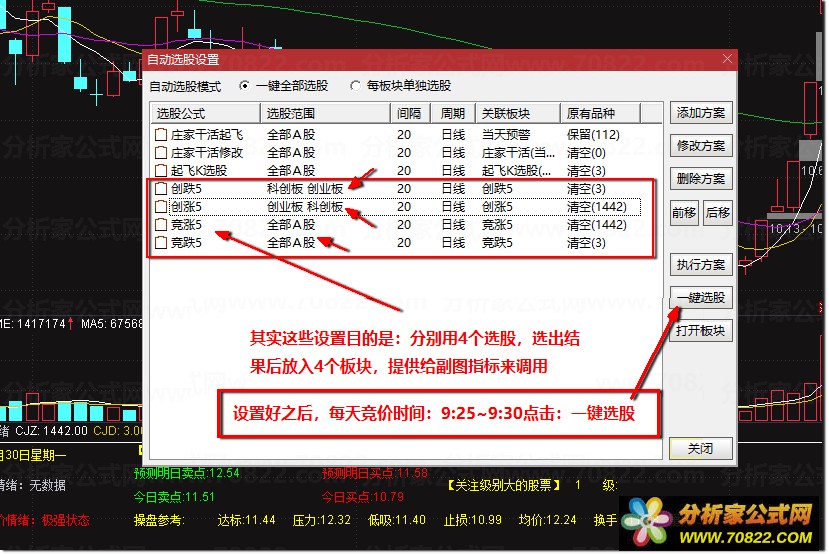Click 【关注级别大的股票】 label in chart
Image resolution: width=829 pixels, height=554 pixels.
pos(504,485)
